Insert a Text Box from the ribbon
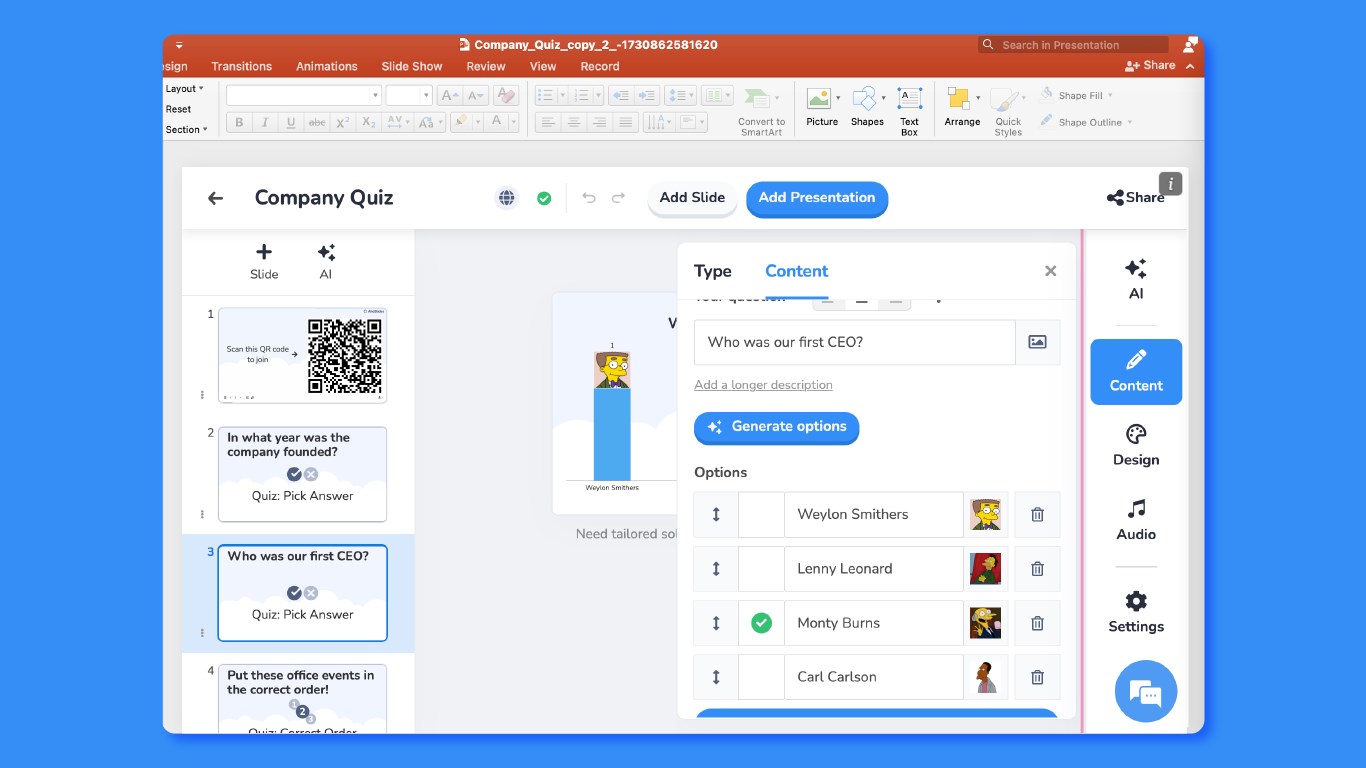This screenshot has width=1366, height=768. [909, 111]
